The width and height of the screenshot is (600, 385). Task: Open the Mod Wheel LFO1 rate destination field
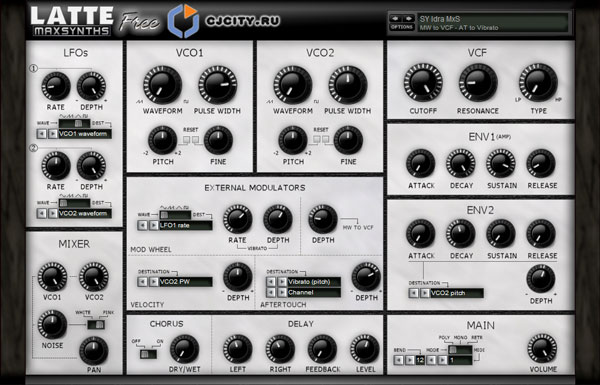click(186, 225)
